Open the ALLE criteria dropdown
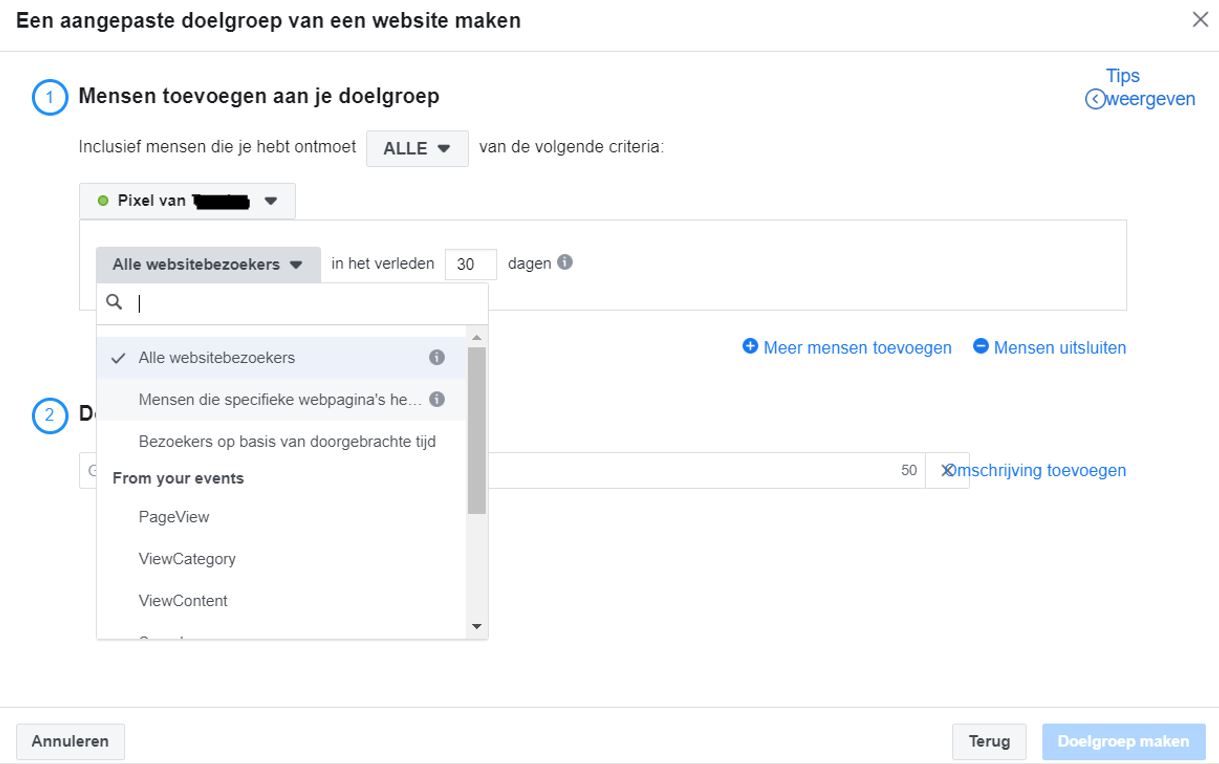The height and width of the screenshot is (764, 1219). (x=418, y=148)
